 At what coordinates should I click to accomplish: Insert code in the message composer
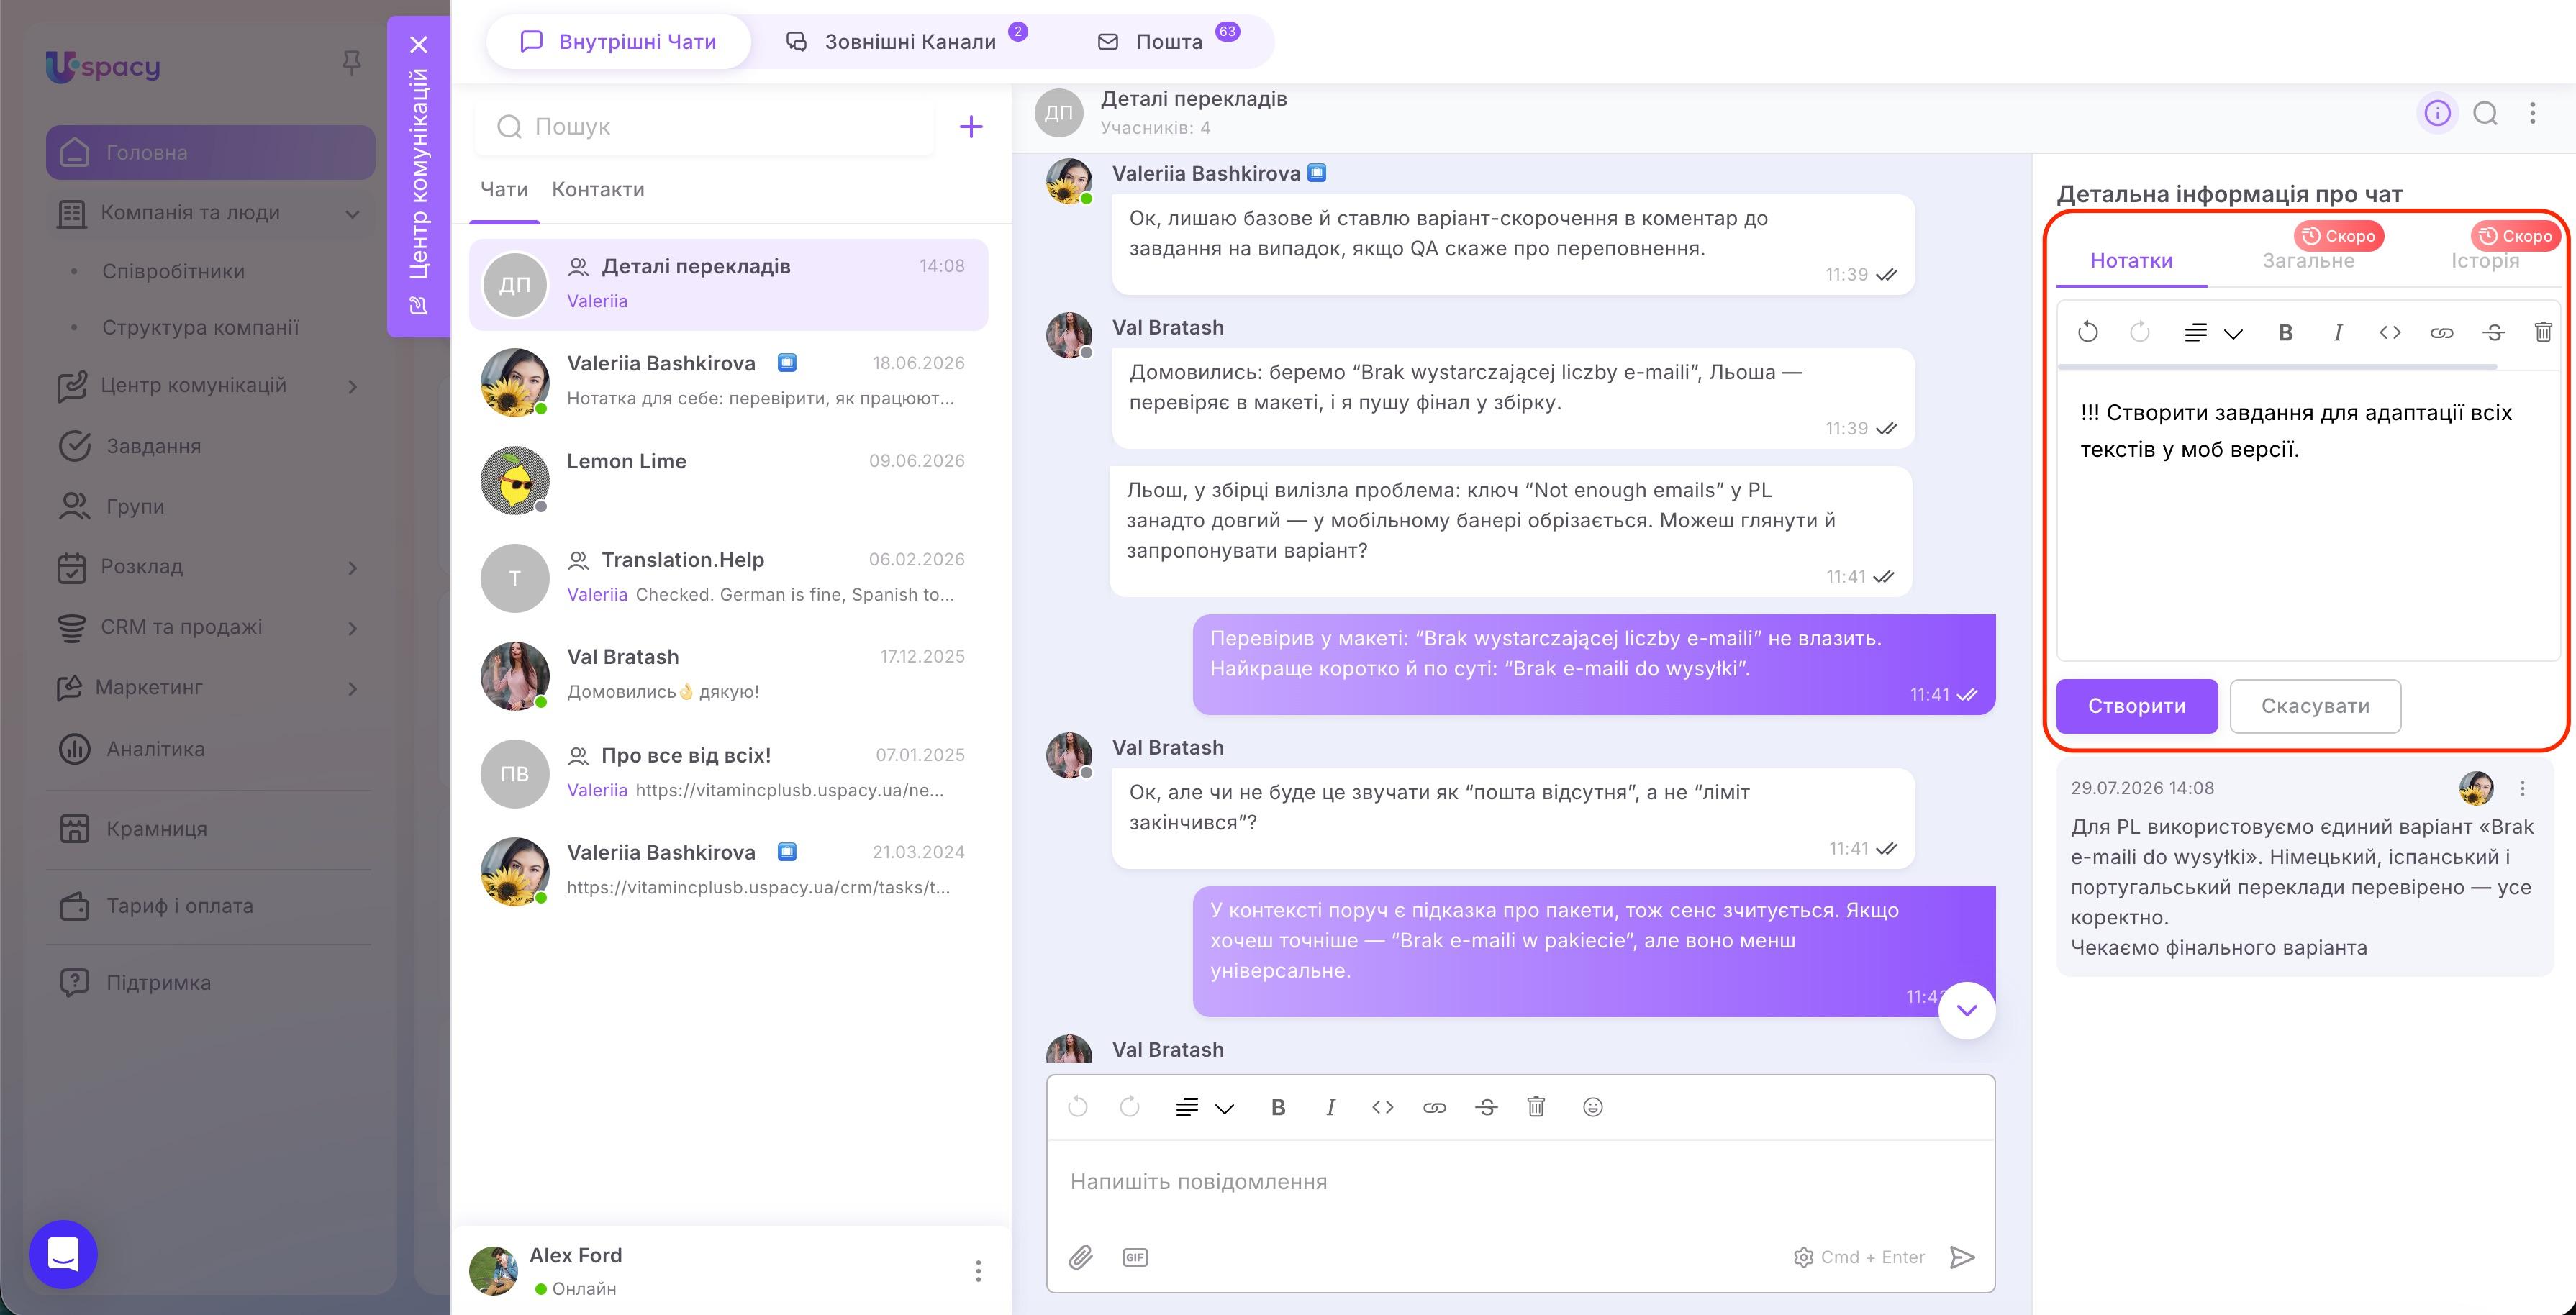tap(1383, 1107)
